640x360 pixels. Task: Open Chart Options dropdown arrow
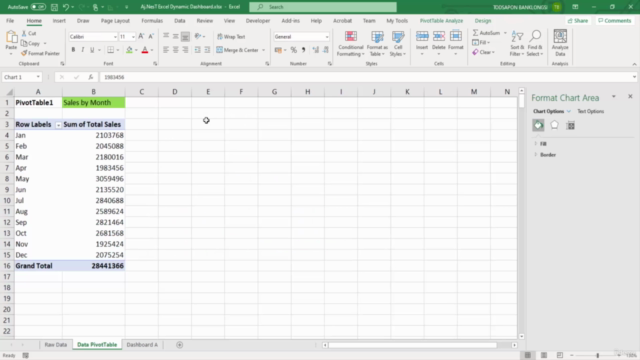click(569, 111)
